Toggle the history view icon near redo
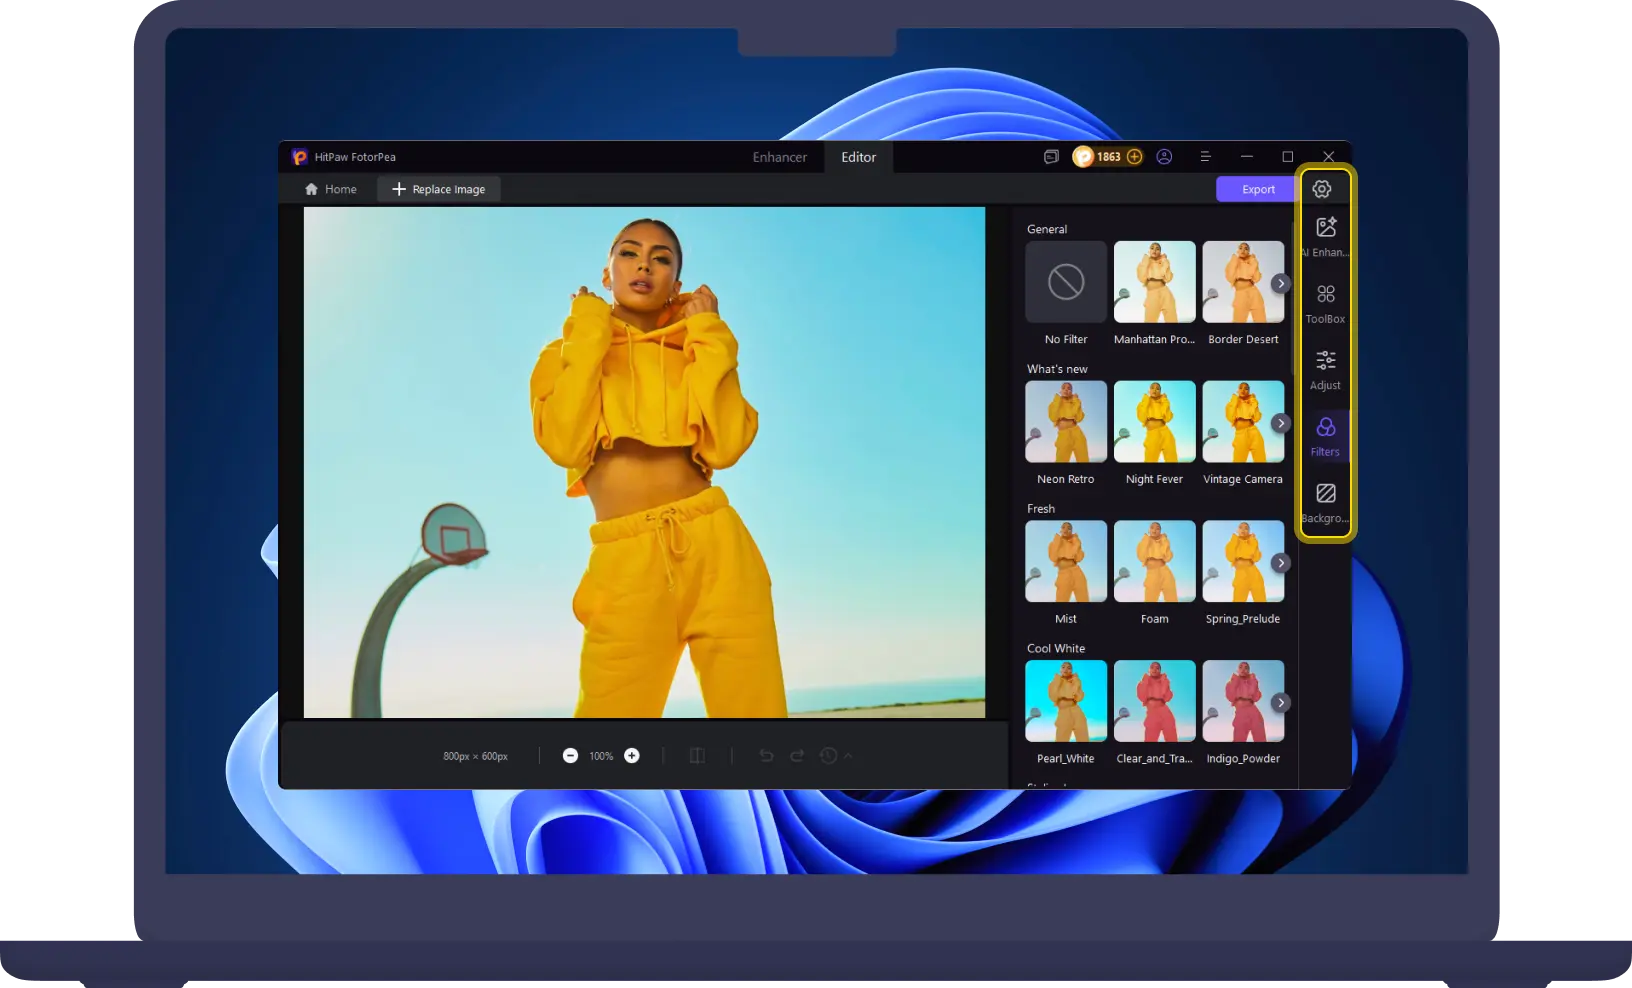Screen dimensions: 1632x988 click(830, 756)
